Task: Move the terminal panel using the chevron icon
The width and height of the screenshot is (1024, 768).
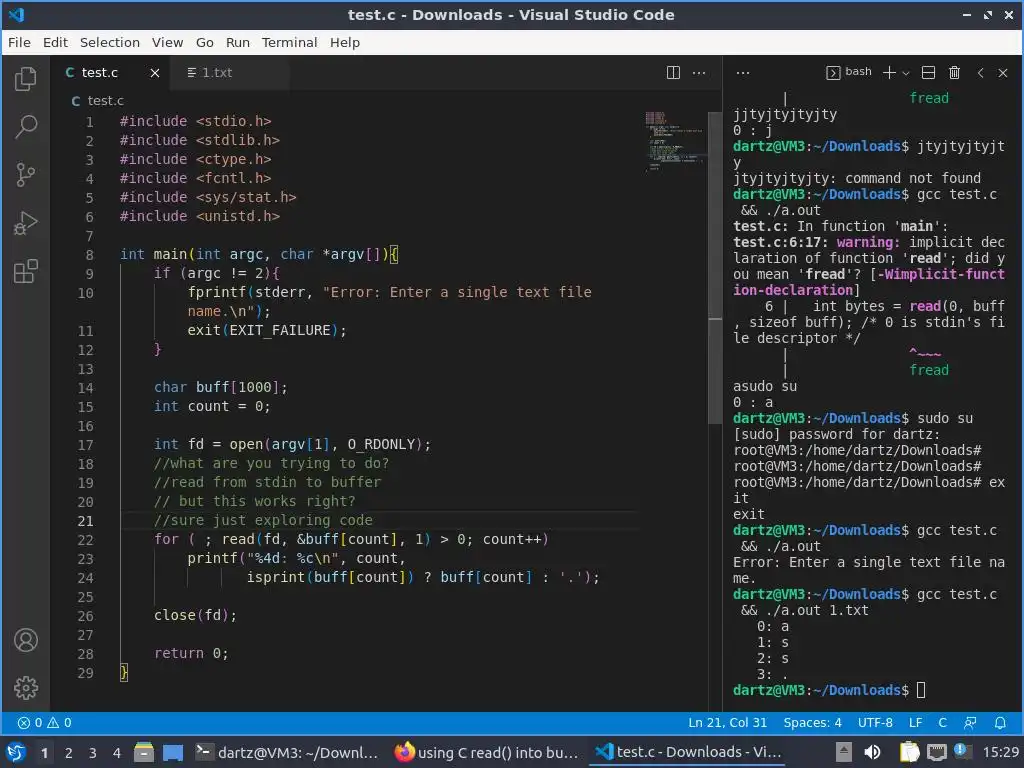Action: coord(980,72)
